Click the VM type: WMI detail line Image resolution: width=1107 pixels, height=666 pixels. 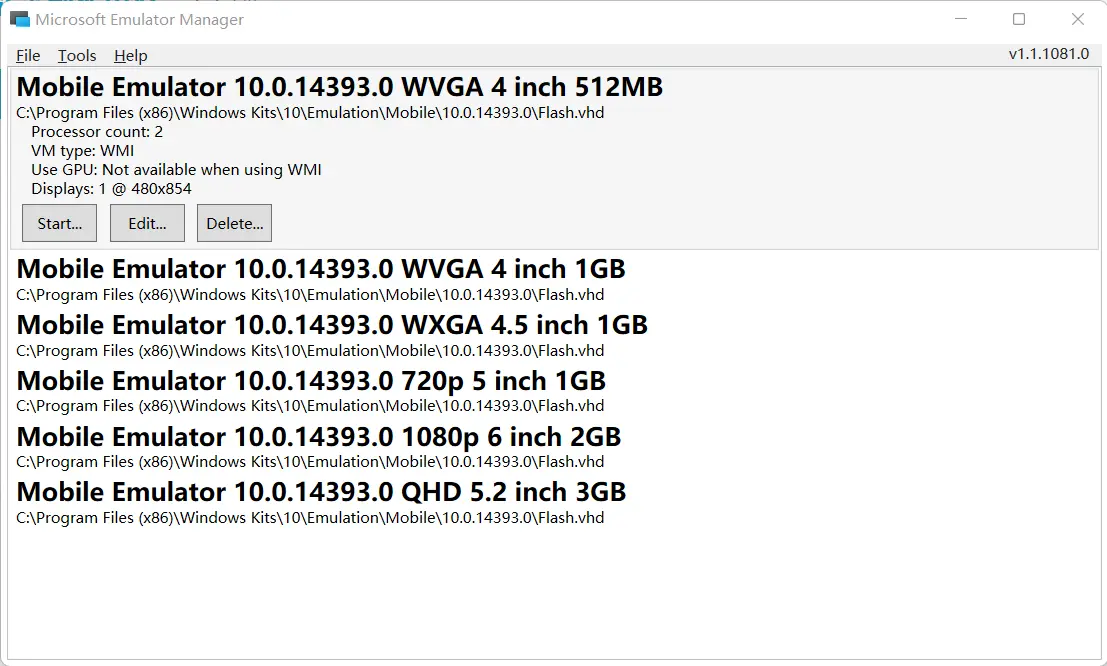tap(82, 151)
